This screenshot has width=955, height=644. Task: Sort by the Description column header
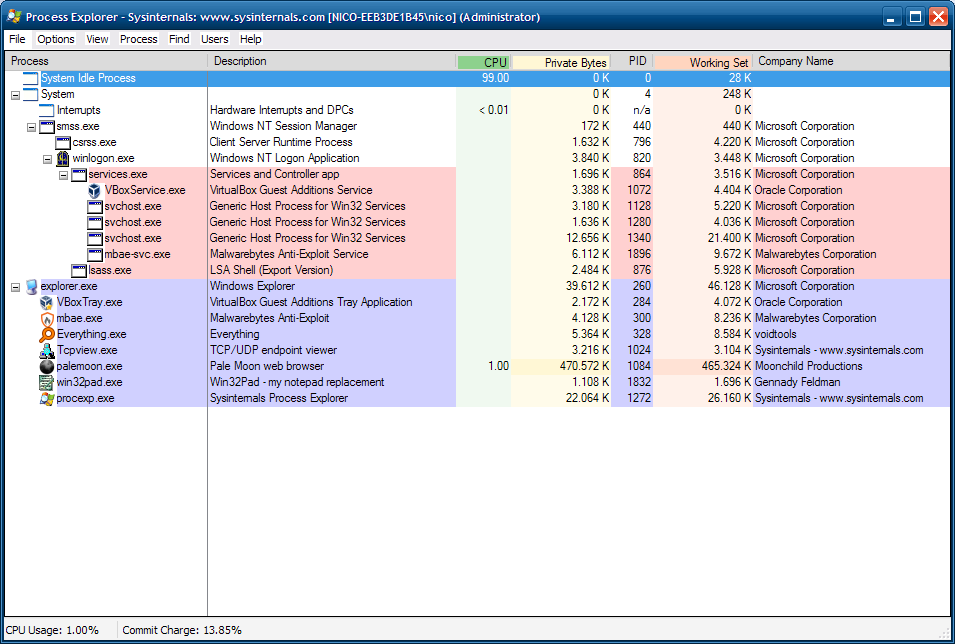[332, 61]
